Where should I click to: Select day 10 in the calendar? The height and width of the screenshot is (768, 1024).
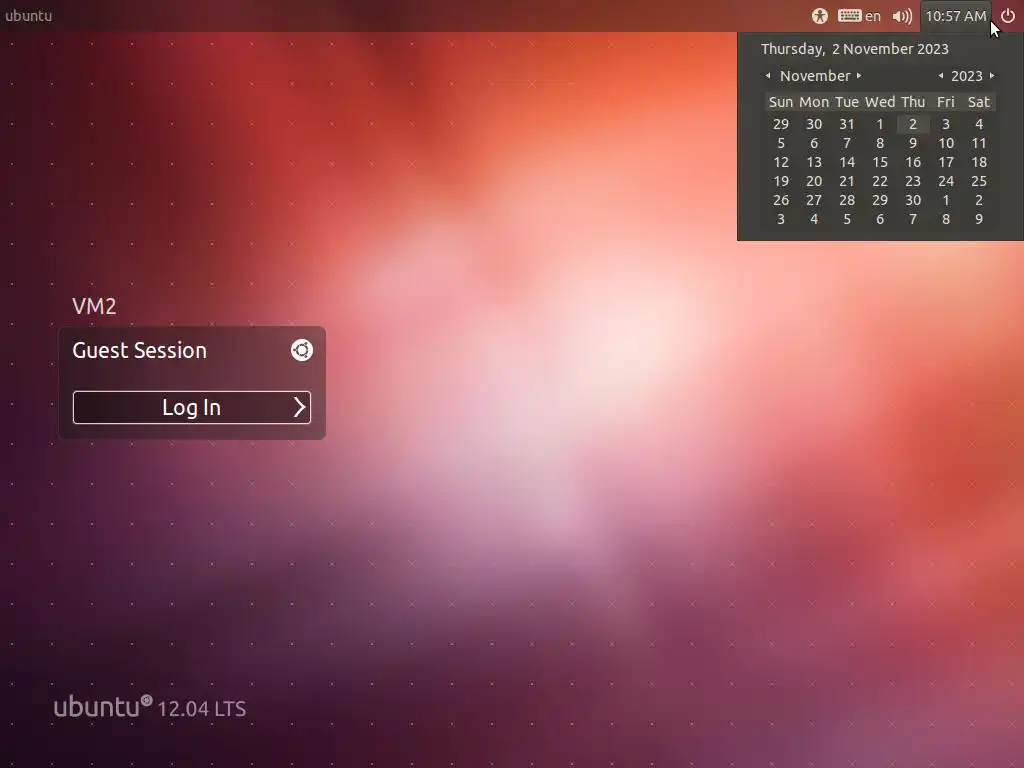[946, 143]
